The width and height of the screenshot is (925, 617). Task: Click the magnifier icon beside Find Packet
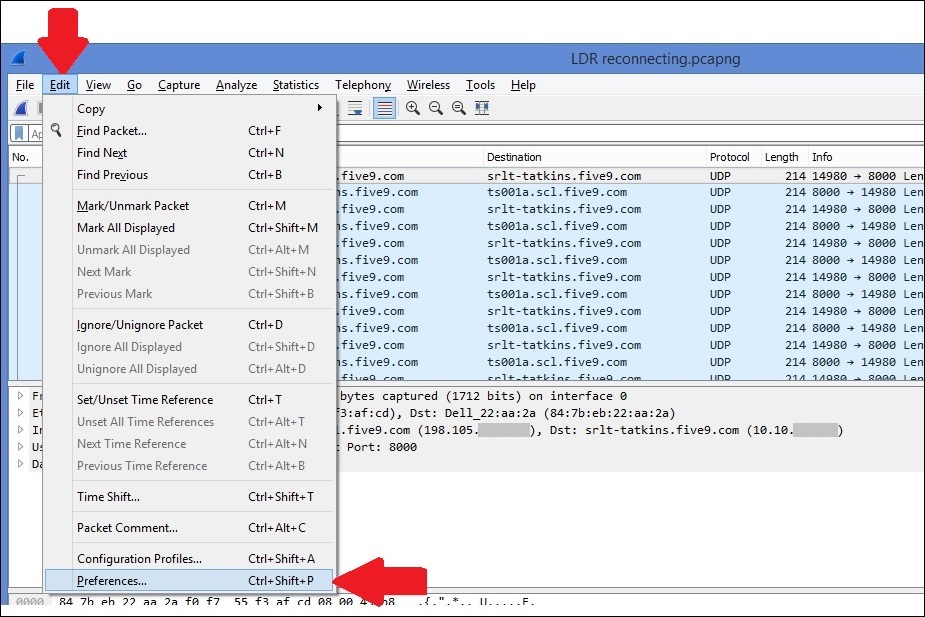[56, 130]
